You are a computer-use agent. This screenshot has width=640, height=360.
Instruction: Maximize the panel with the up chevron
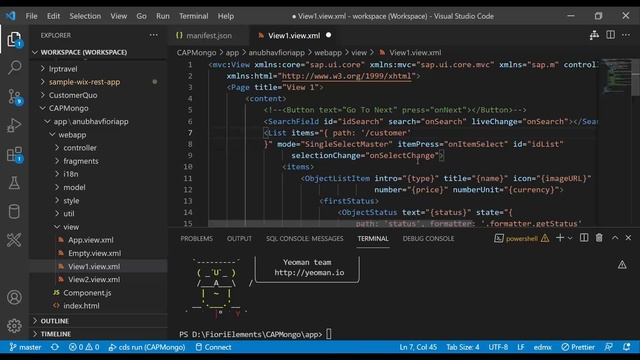coord(615,238)
